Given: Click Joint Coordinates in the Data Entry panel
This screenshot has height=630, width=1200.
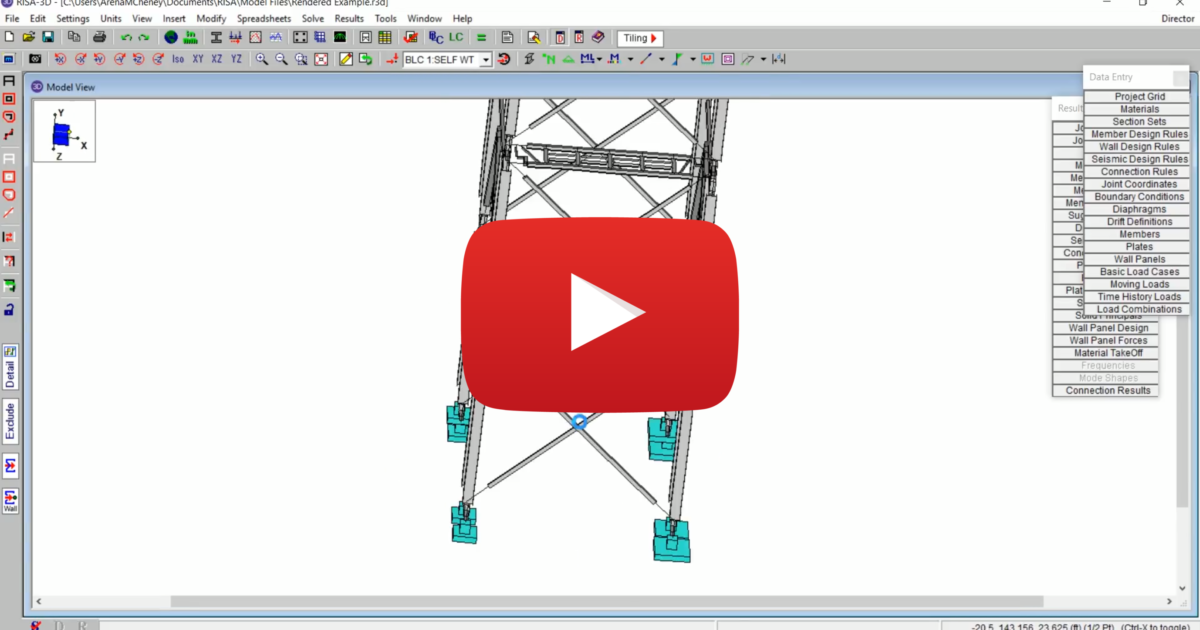Looking at the screenshot, I should (x=1138, y=184).
